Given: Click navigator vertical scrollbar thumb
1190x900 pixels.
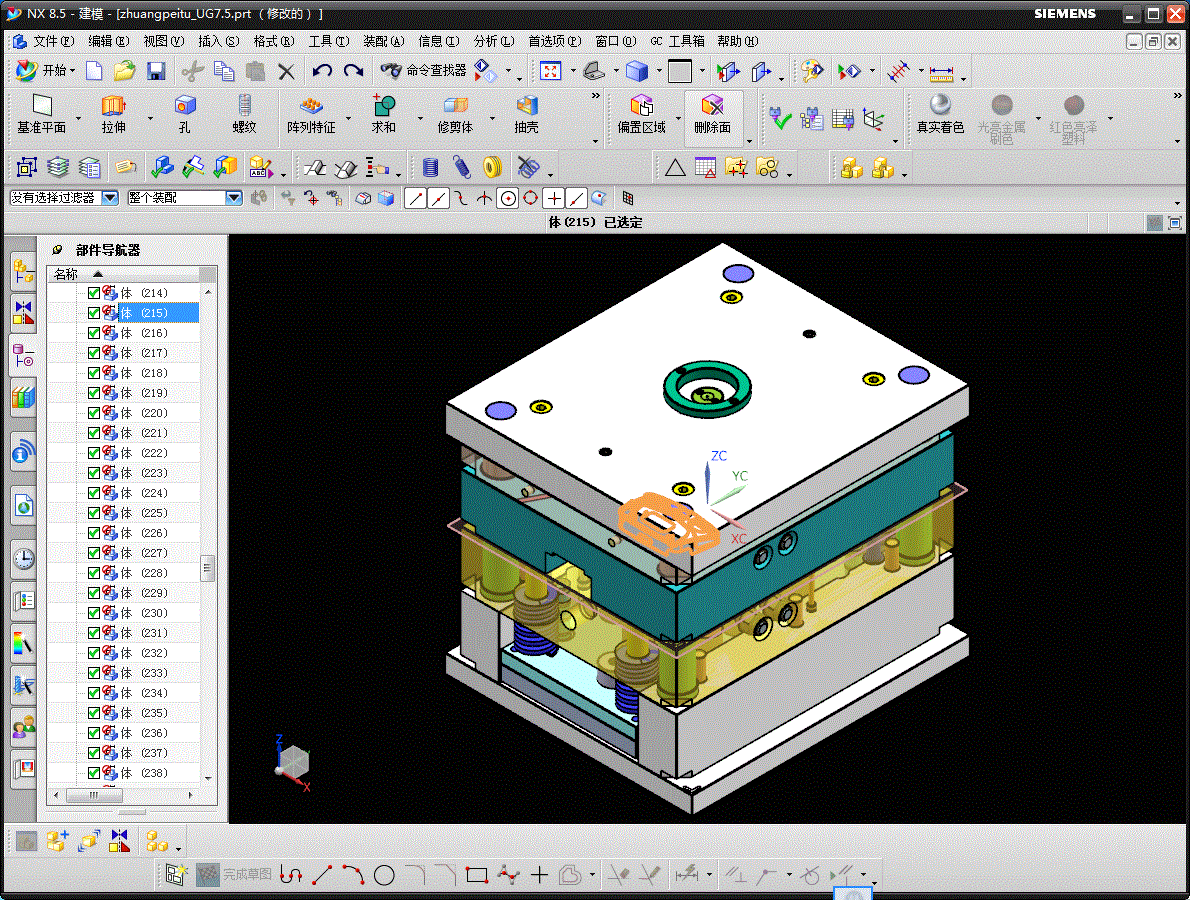Looking at the screenshot, I should click(x=207, y=568).
